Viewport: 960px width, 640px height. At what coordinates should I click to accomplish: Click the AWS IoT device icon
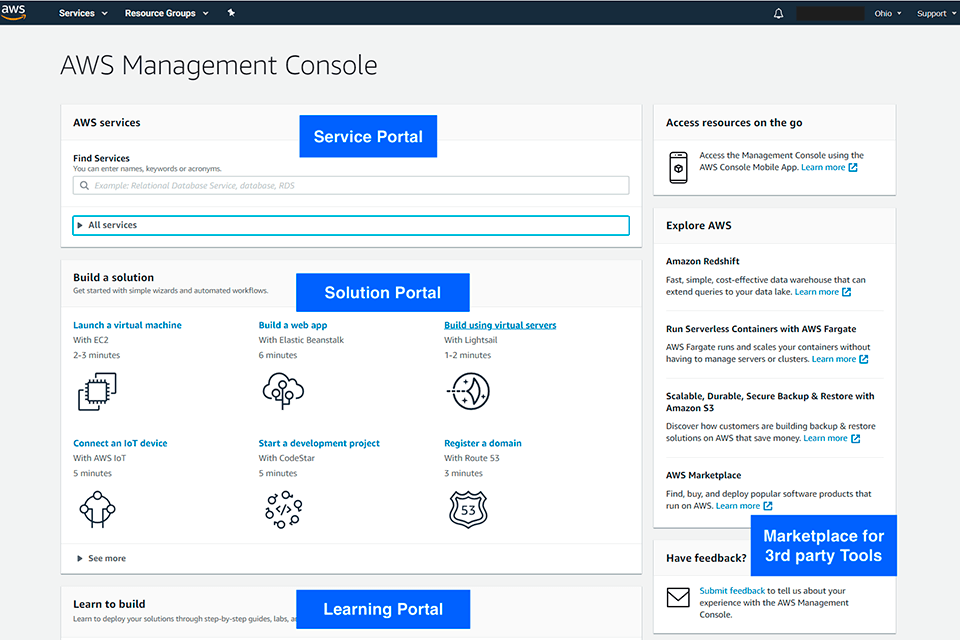[97, 509]
